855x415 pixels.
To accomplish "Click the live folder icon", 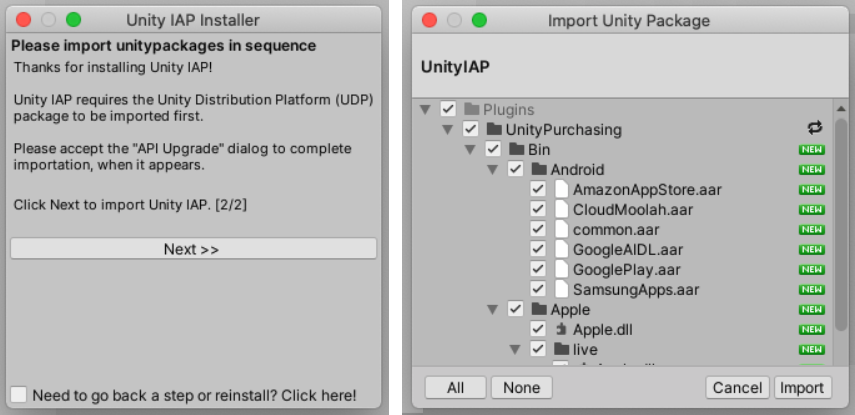I will point(561,349).
